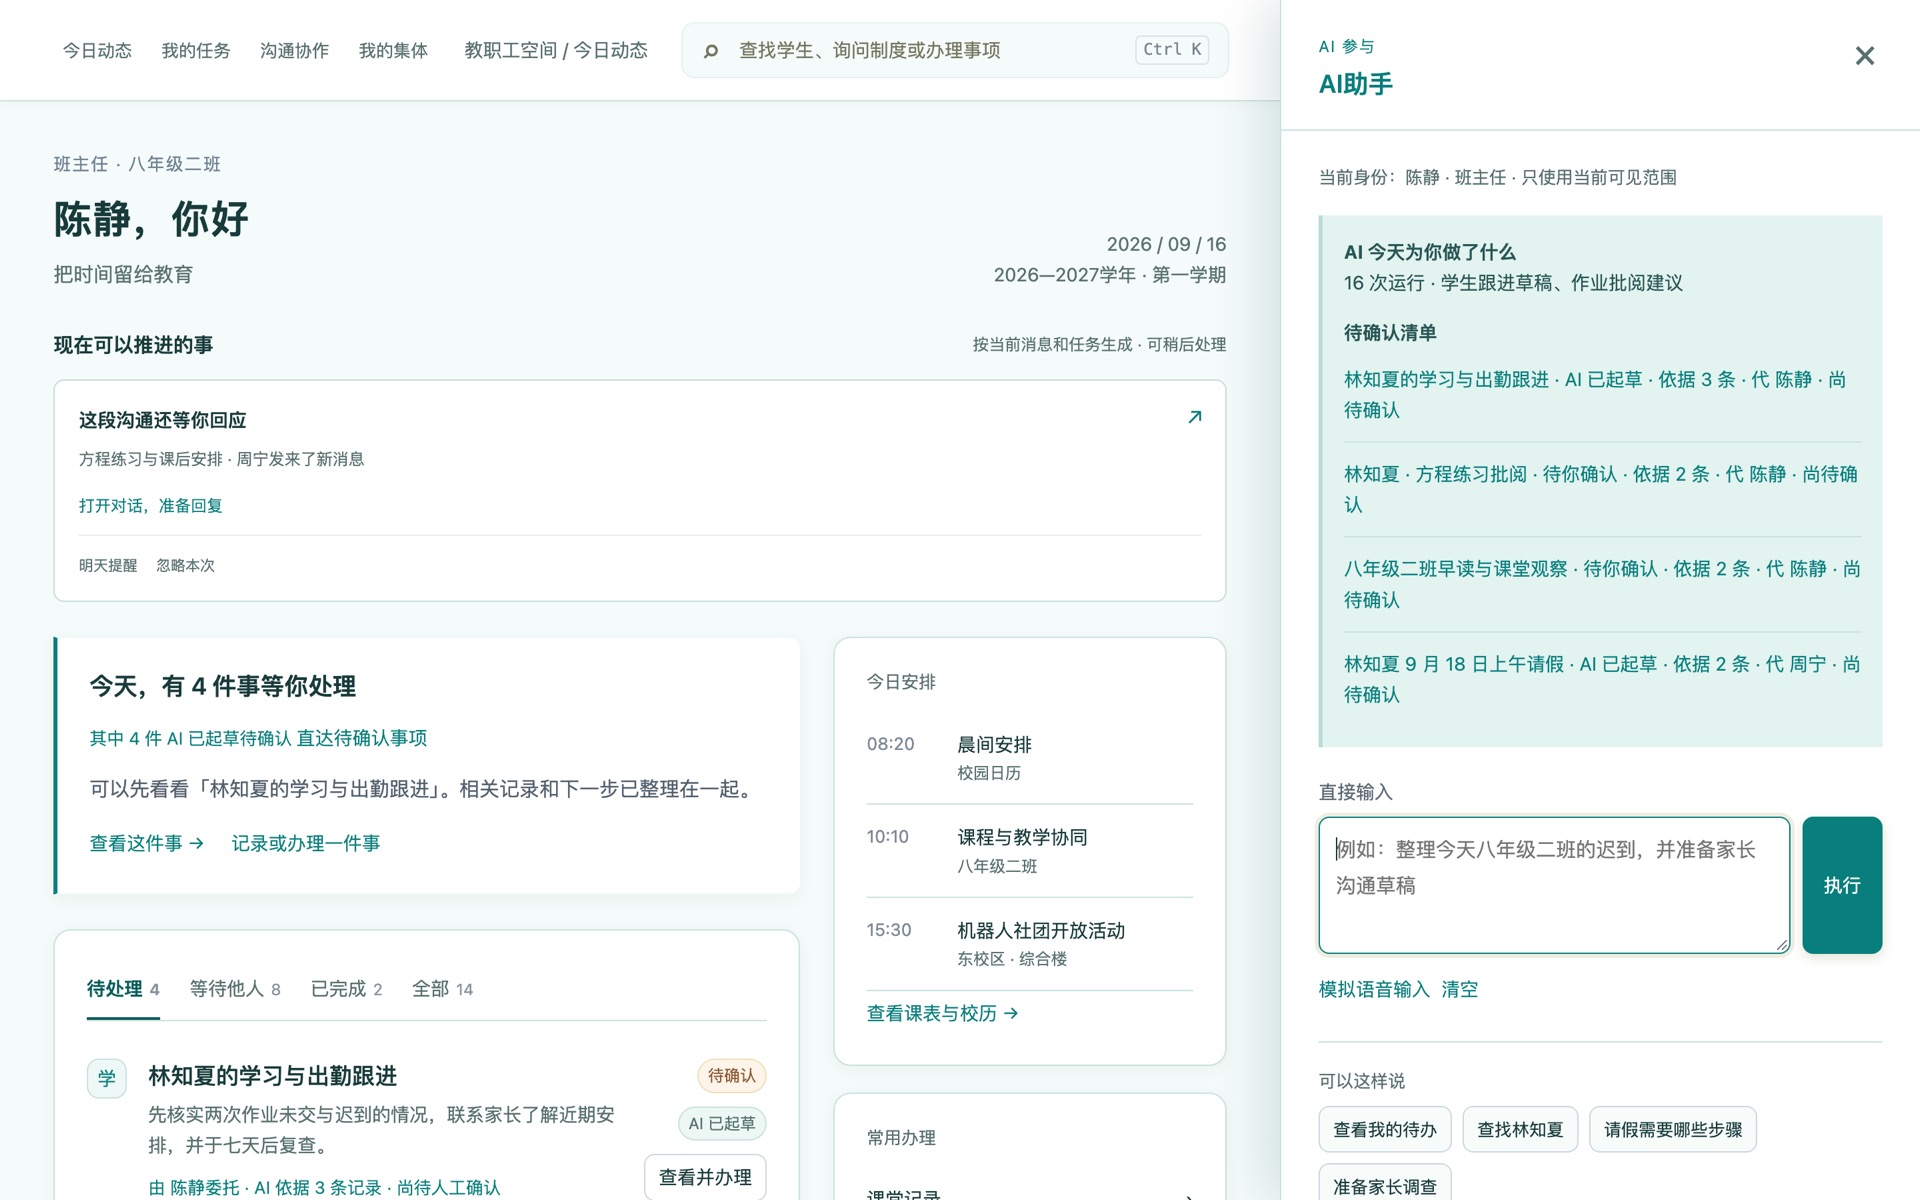Image resolution: width=1920 pixels, height=1200 pixels.
Task: Select the 查找林知夏 suggestion chip
Action: (x=1520, y=1130)
